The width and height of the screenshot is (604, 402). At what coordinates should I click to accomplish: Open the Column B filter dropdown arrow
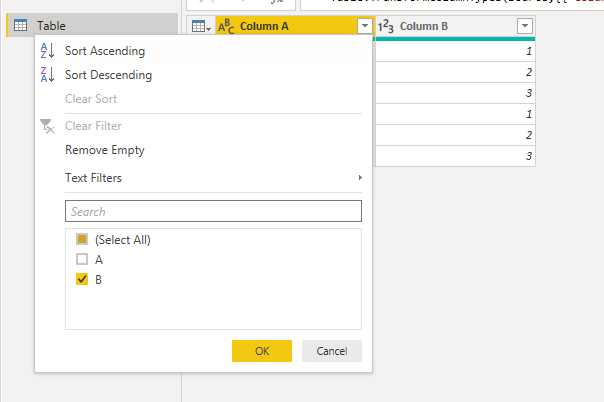(525, 26)
